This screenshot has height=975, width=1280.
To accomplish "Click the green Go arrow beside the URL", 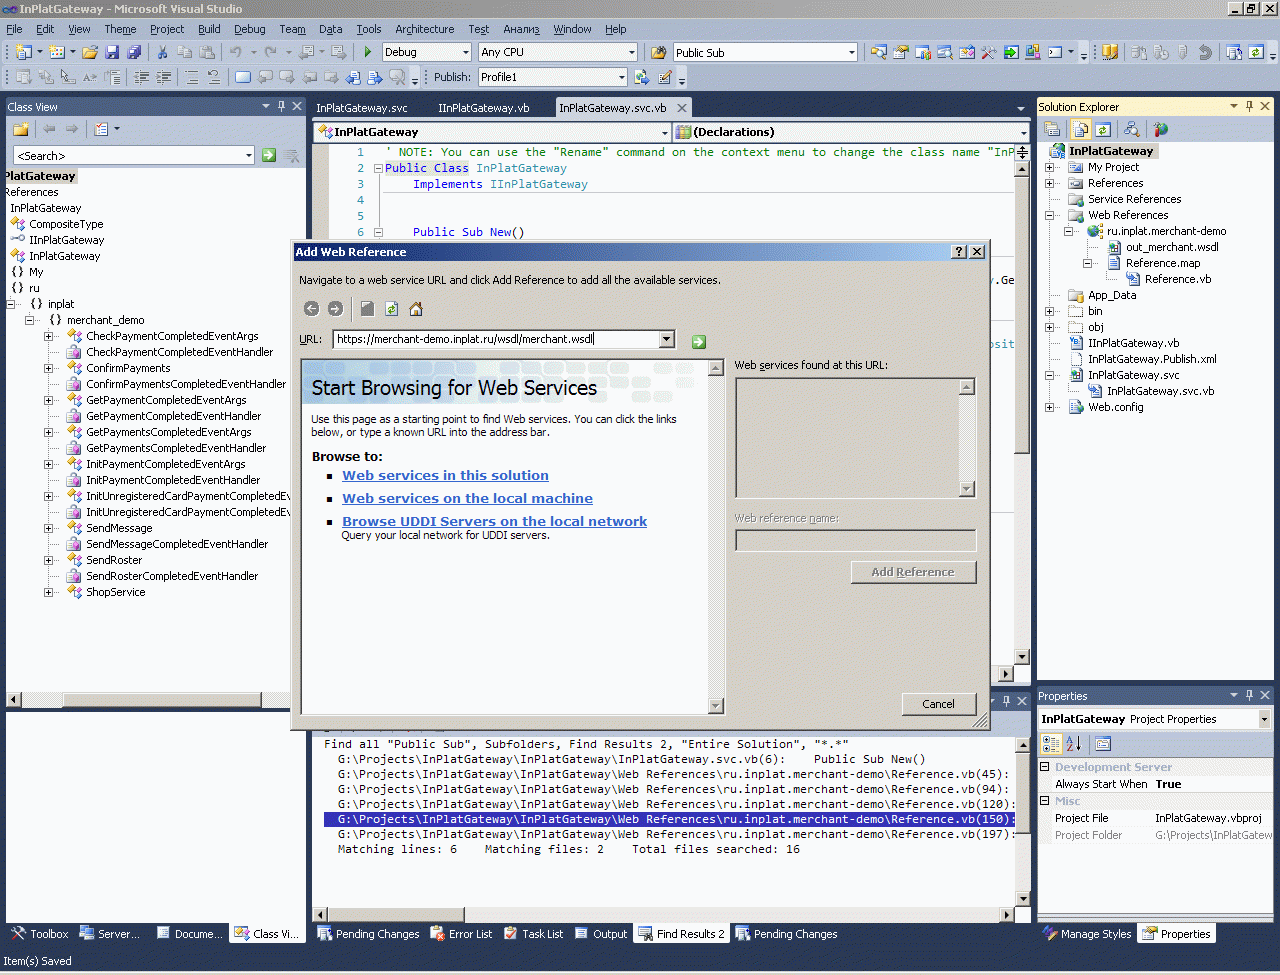I will click(698, 341).
